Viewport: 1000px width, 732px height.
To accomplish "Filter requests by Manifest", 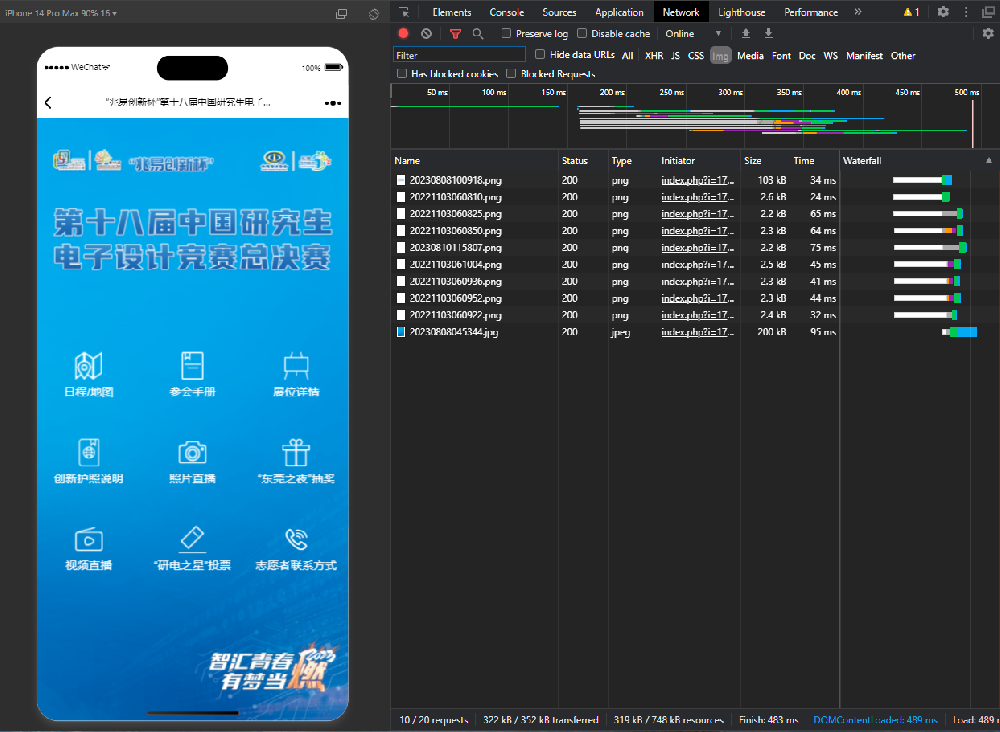I will (x=864, y=55).
